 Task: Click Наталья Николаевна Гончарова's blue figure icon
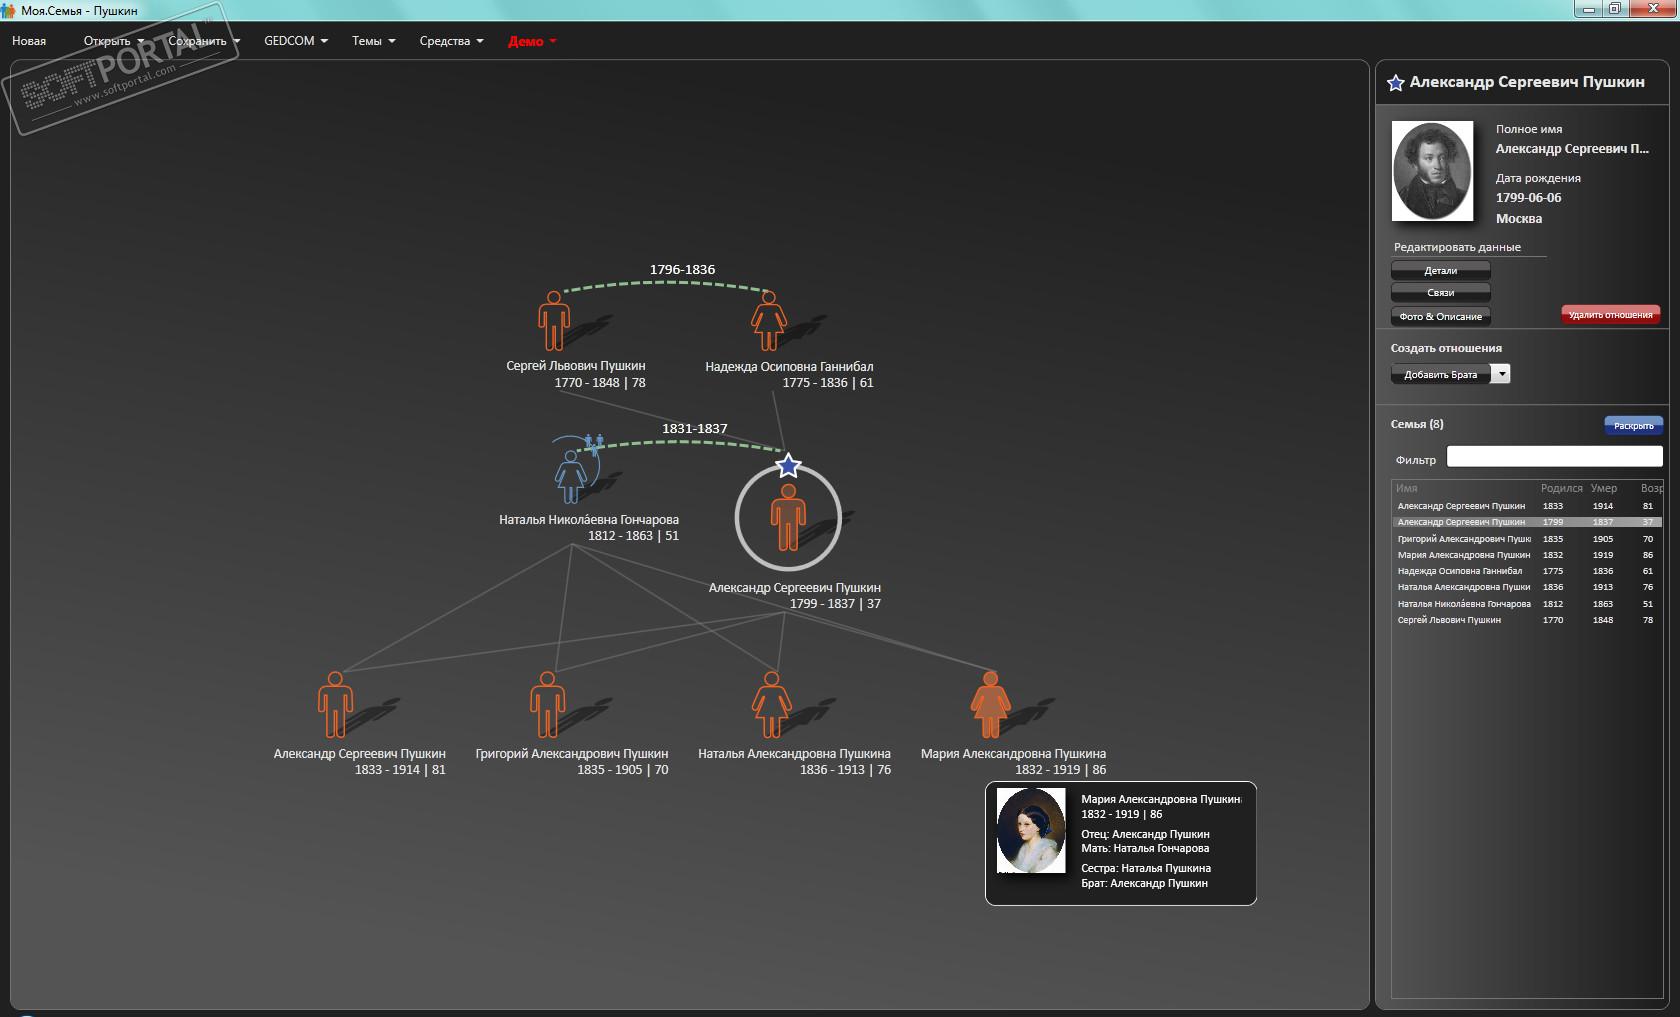pyautogui.click(x=571, y=477)
